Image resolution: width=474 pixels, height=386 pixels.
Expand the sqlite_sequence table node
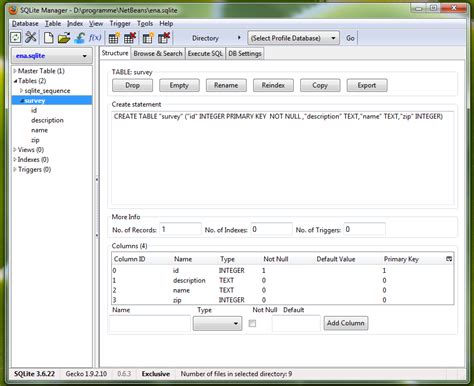21,91
